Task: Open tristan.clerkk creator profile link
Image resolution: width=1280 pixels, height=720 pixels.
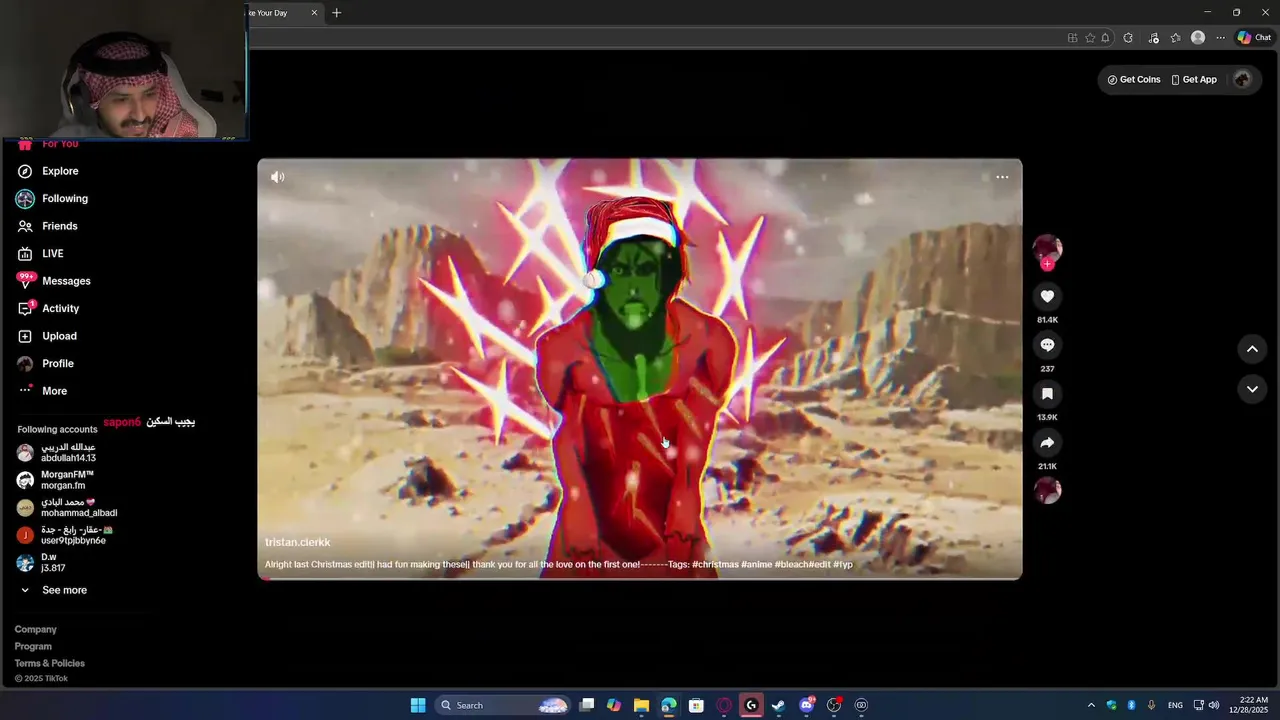Action: click(x=297, y=542)
